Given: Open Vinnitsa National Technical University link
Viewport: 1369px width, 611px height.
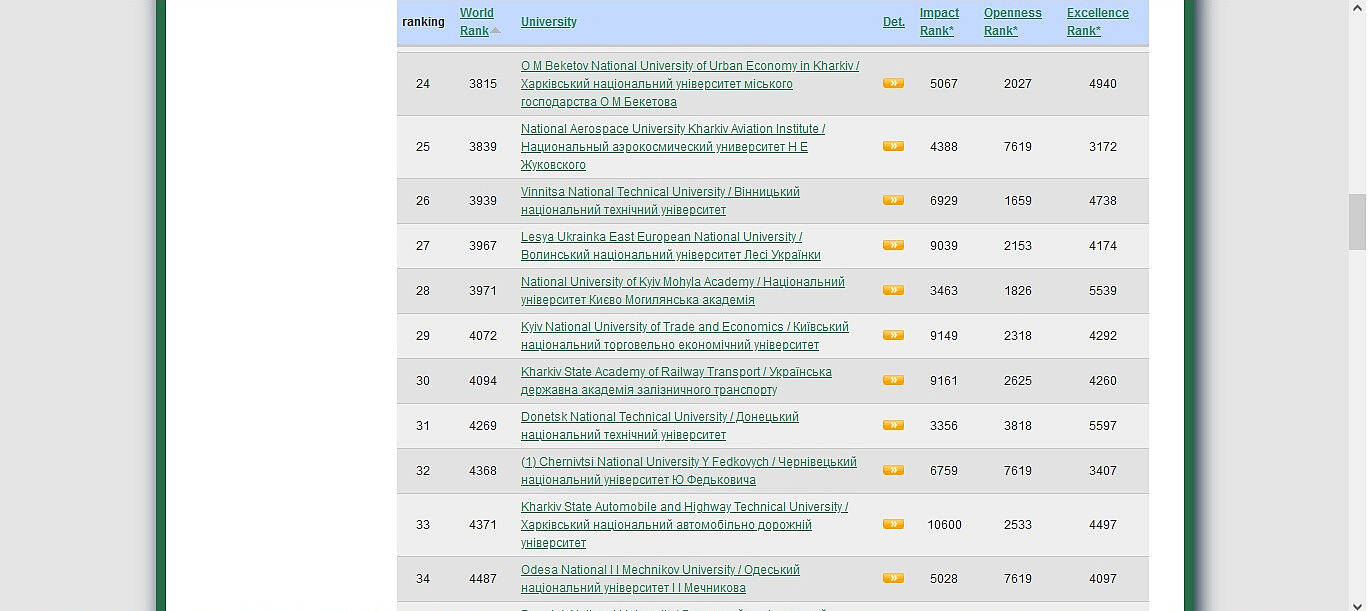Looking at the screenshot, I should [x=660, y=201].
